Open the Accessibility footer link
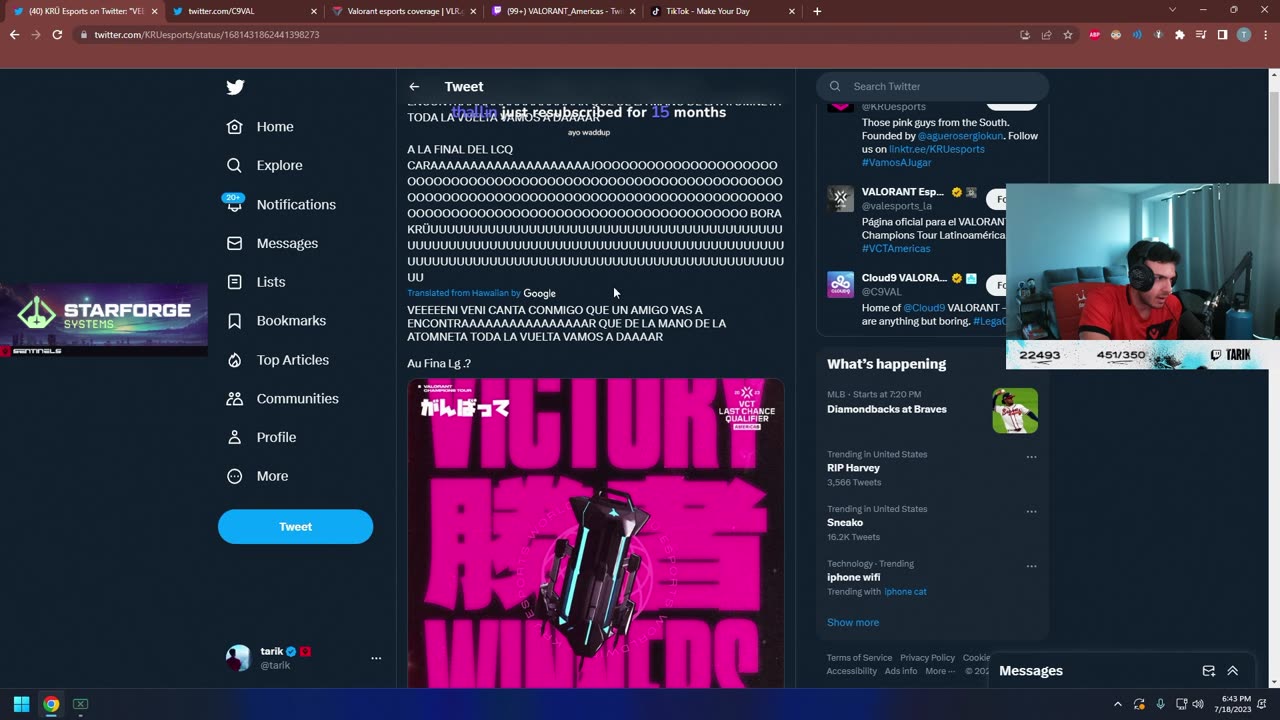The width and height of the screenshot is (1280, 720). (x=852, y=671)
